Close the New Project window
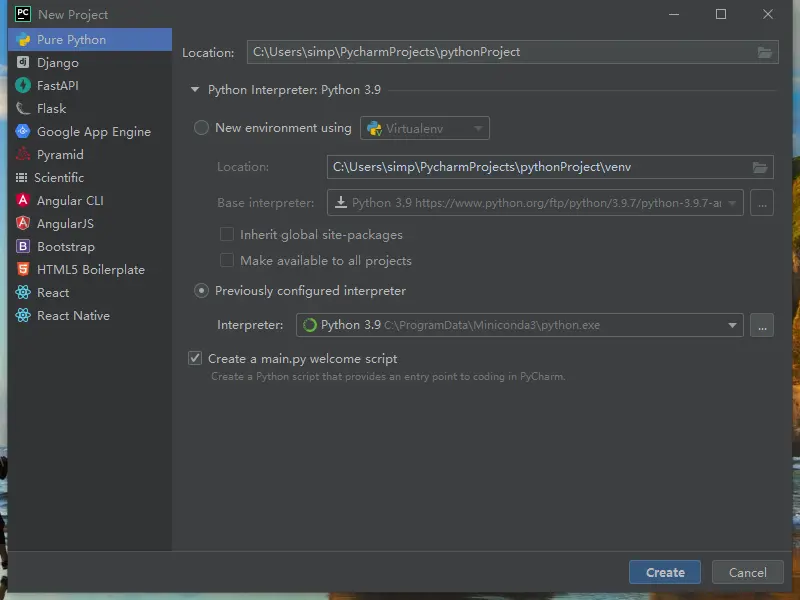Image resolution: width=800 pixels, height=600 pixels. coord(768,14)
